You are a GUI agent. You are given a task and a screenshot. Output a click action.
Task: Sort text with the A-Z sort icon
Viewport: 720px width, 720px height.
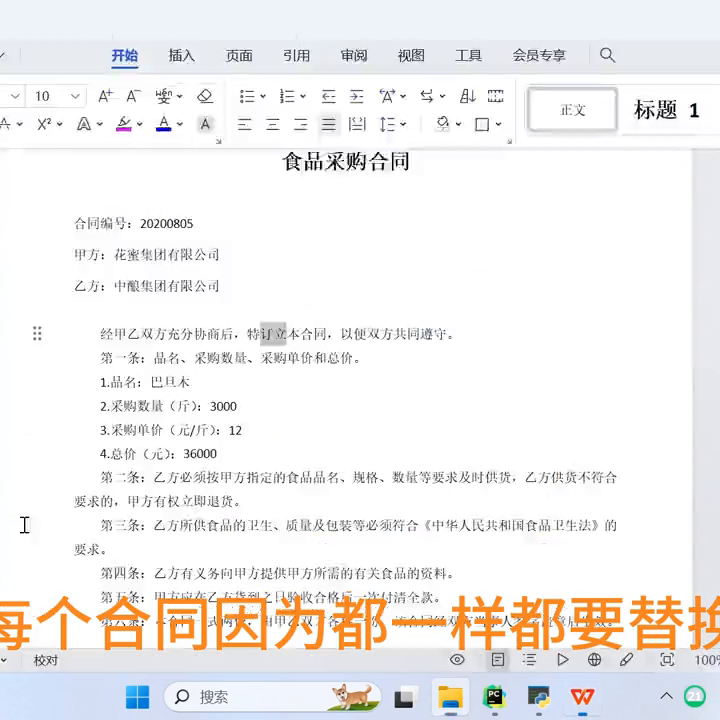coord(467,96)
